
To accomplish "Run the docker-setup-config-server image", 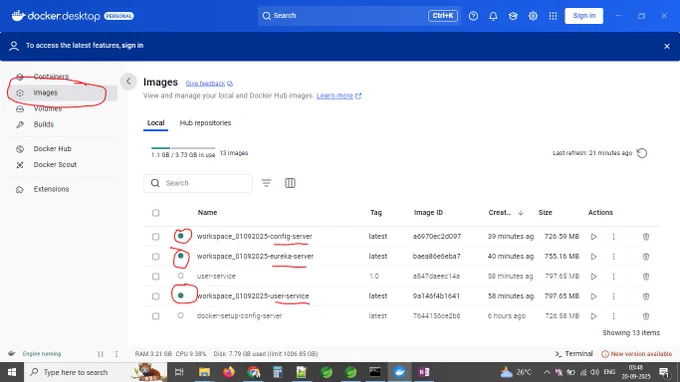I will 594,317.
